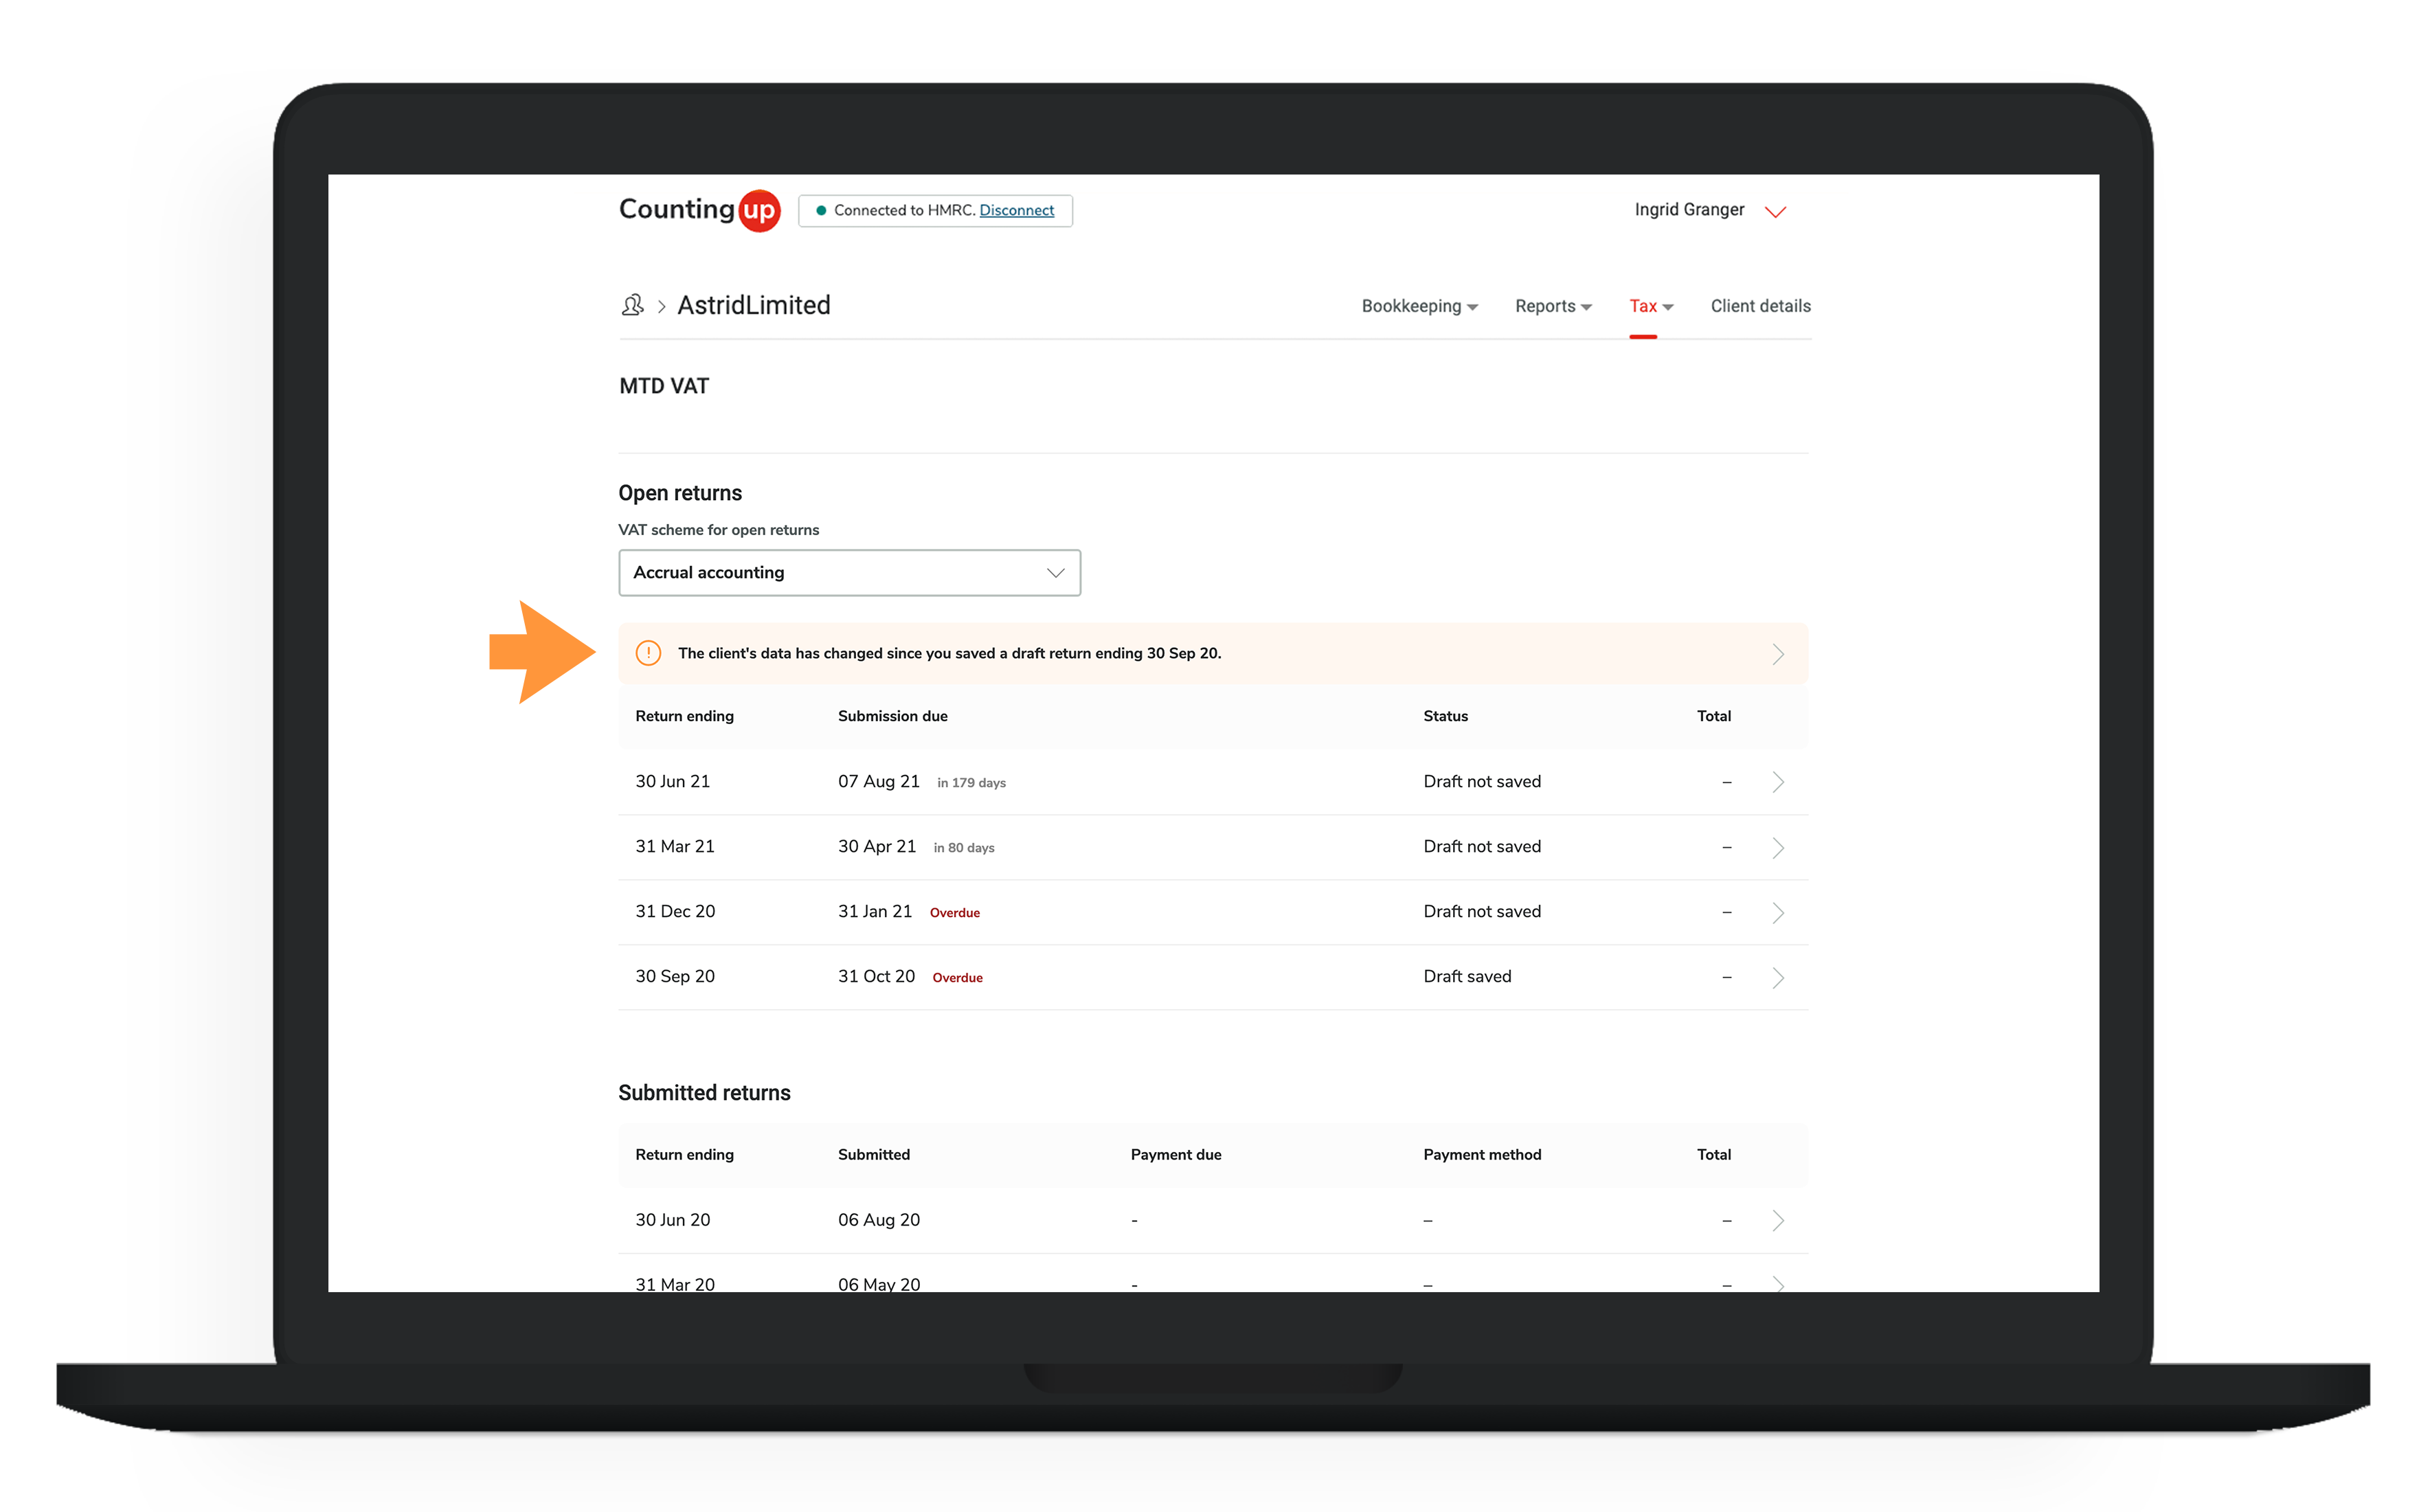
Task: Click the Overdue label for 31 Jan 21
Action: tap(954, 913)
